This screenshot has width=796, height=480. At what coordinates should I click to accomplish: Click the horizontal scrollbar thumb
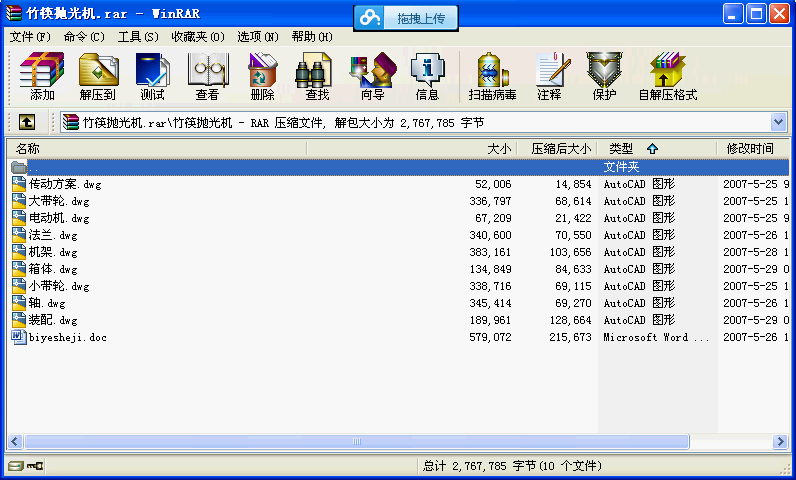357,441
